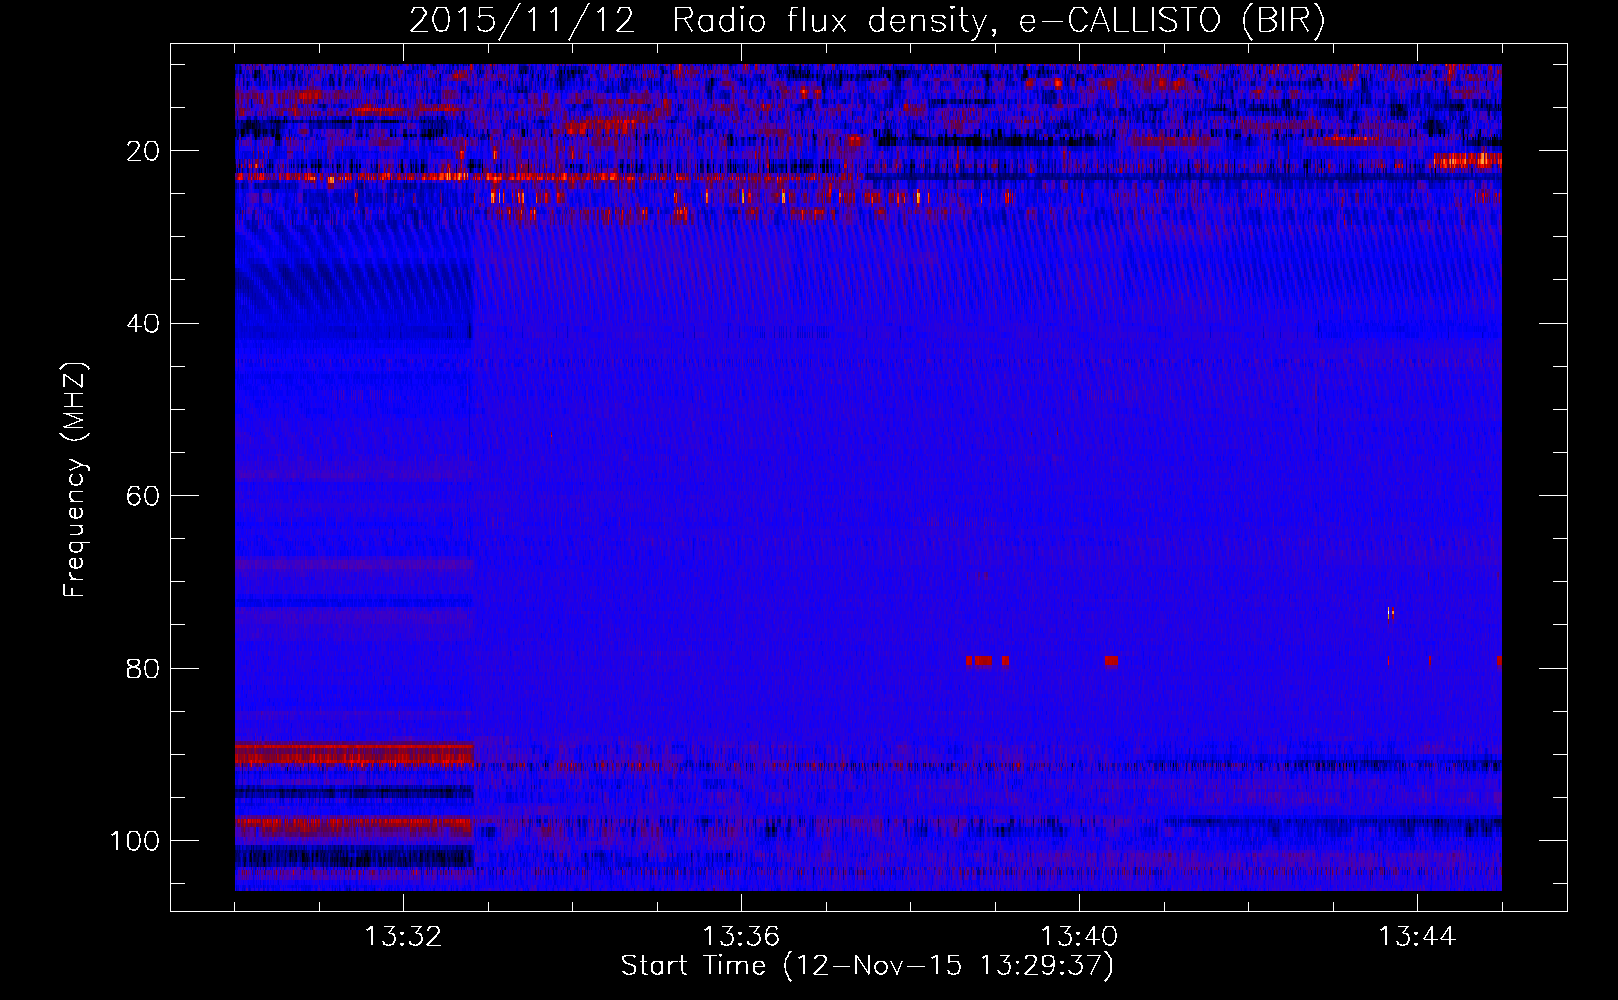The height and width of the screenshot is (1000, 1618).
Task: Click the red burst at 80 MHz near 13:40
Action: pyautogui.click(x=1111, y=661)
